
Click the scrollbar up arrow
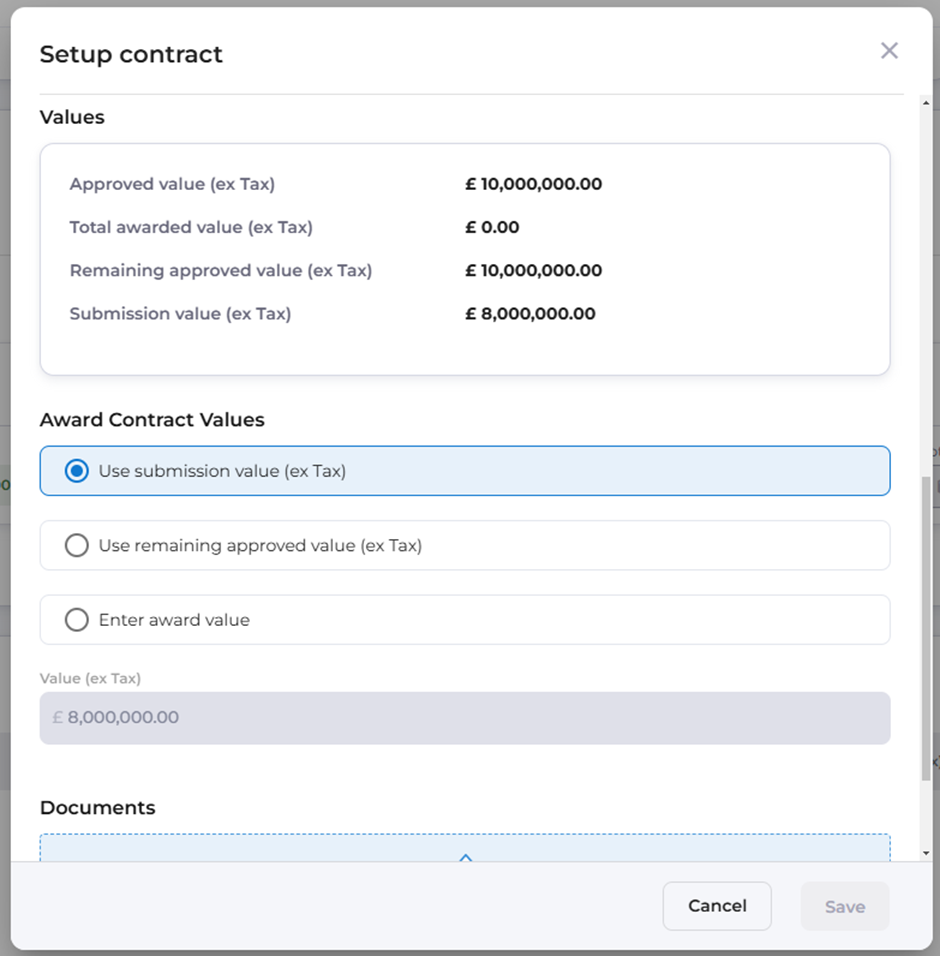pos(925,103)
